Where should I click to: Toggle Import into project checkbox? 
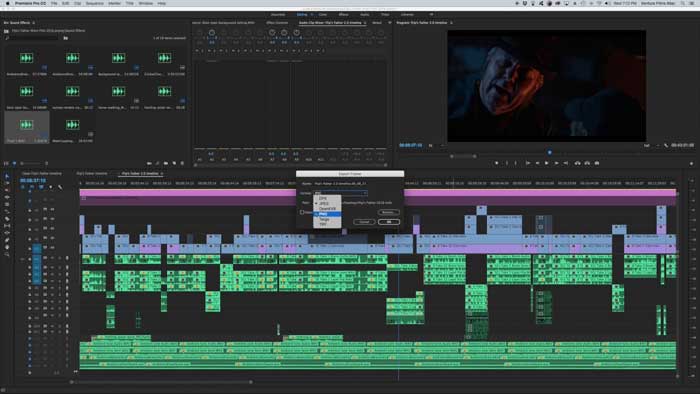tap(302, 212)
